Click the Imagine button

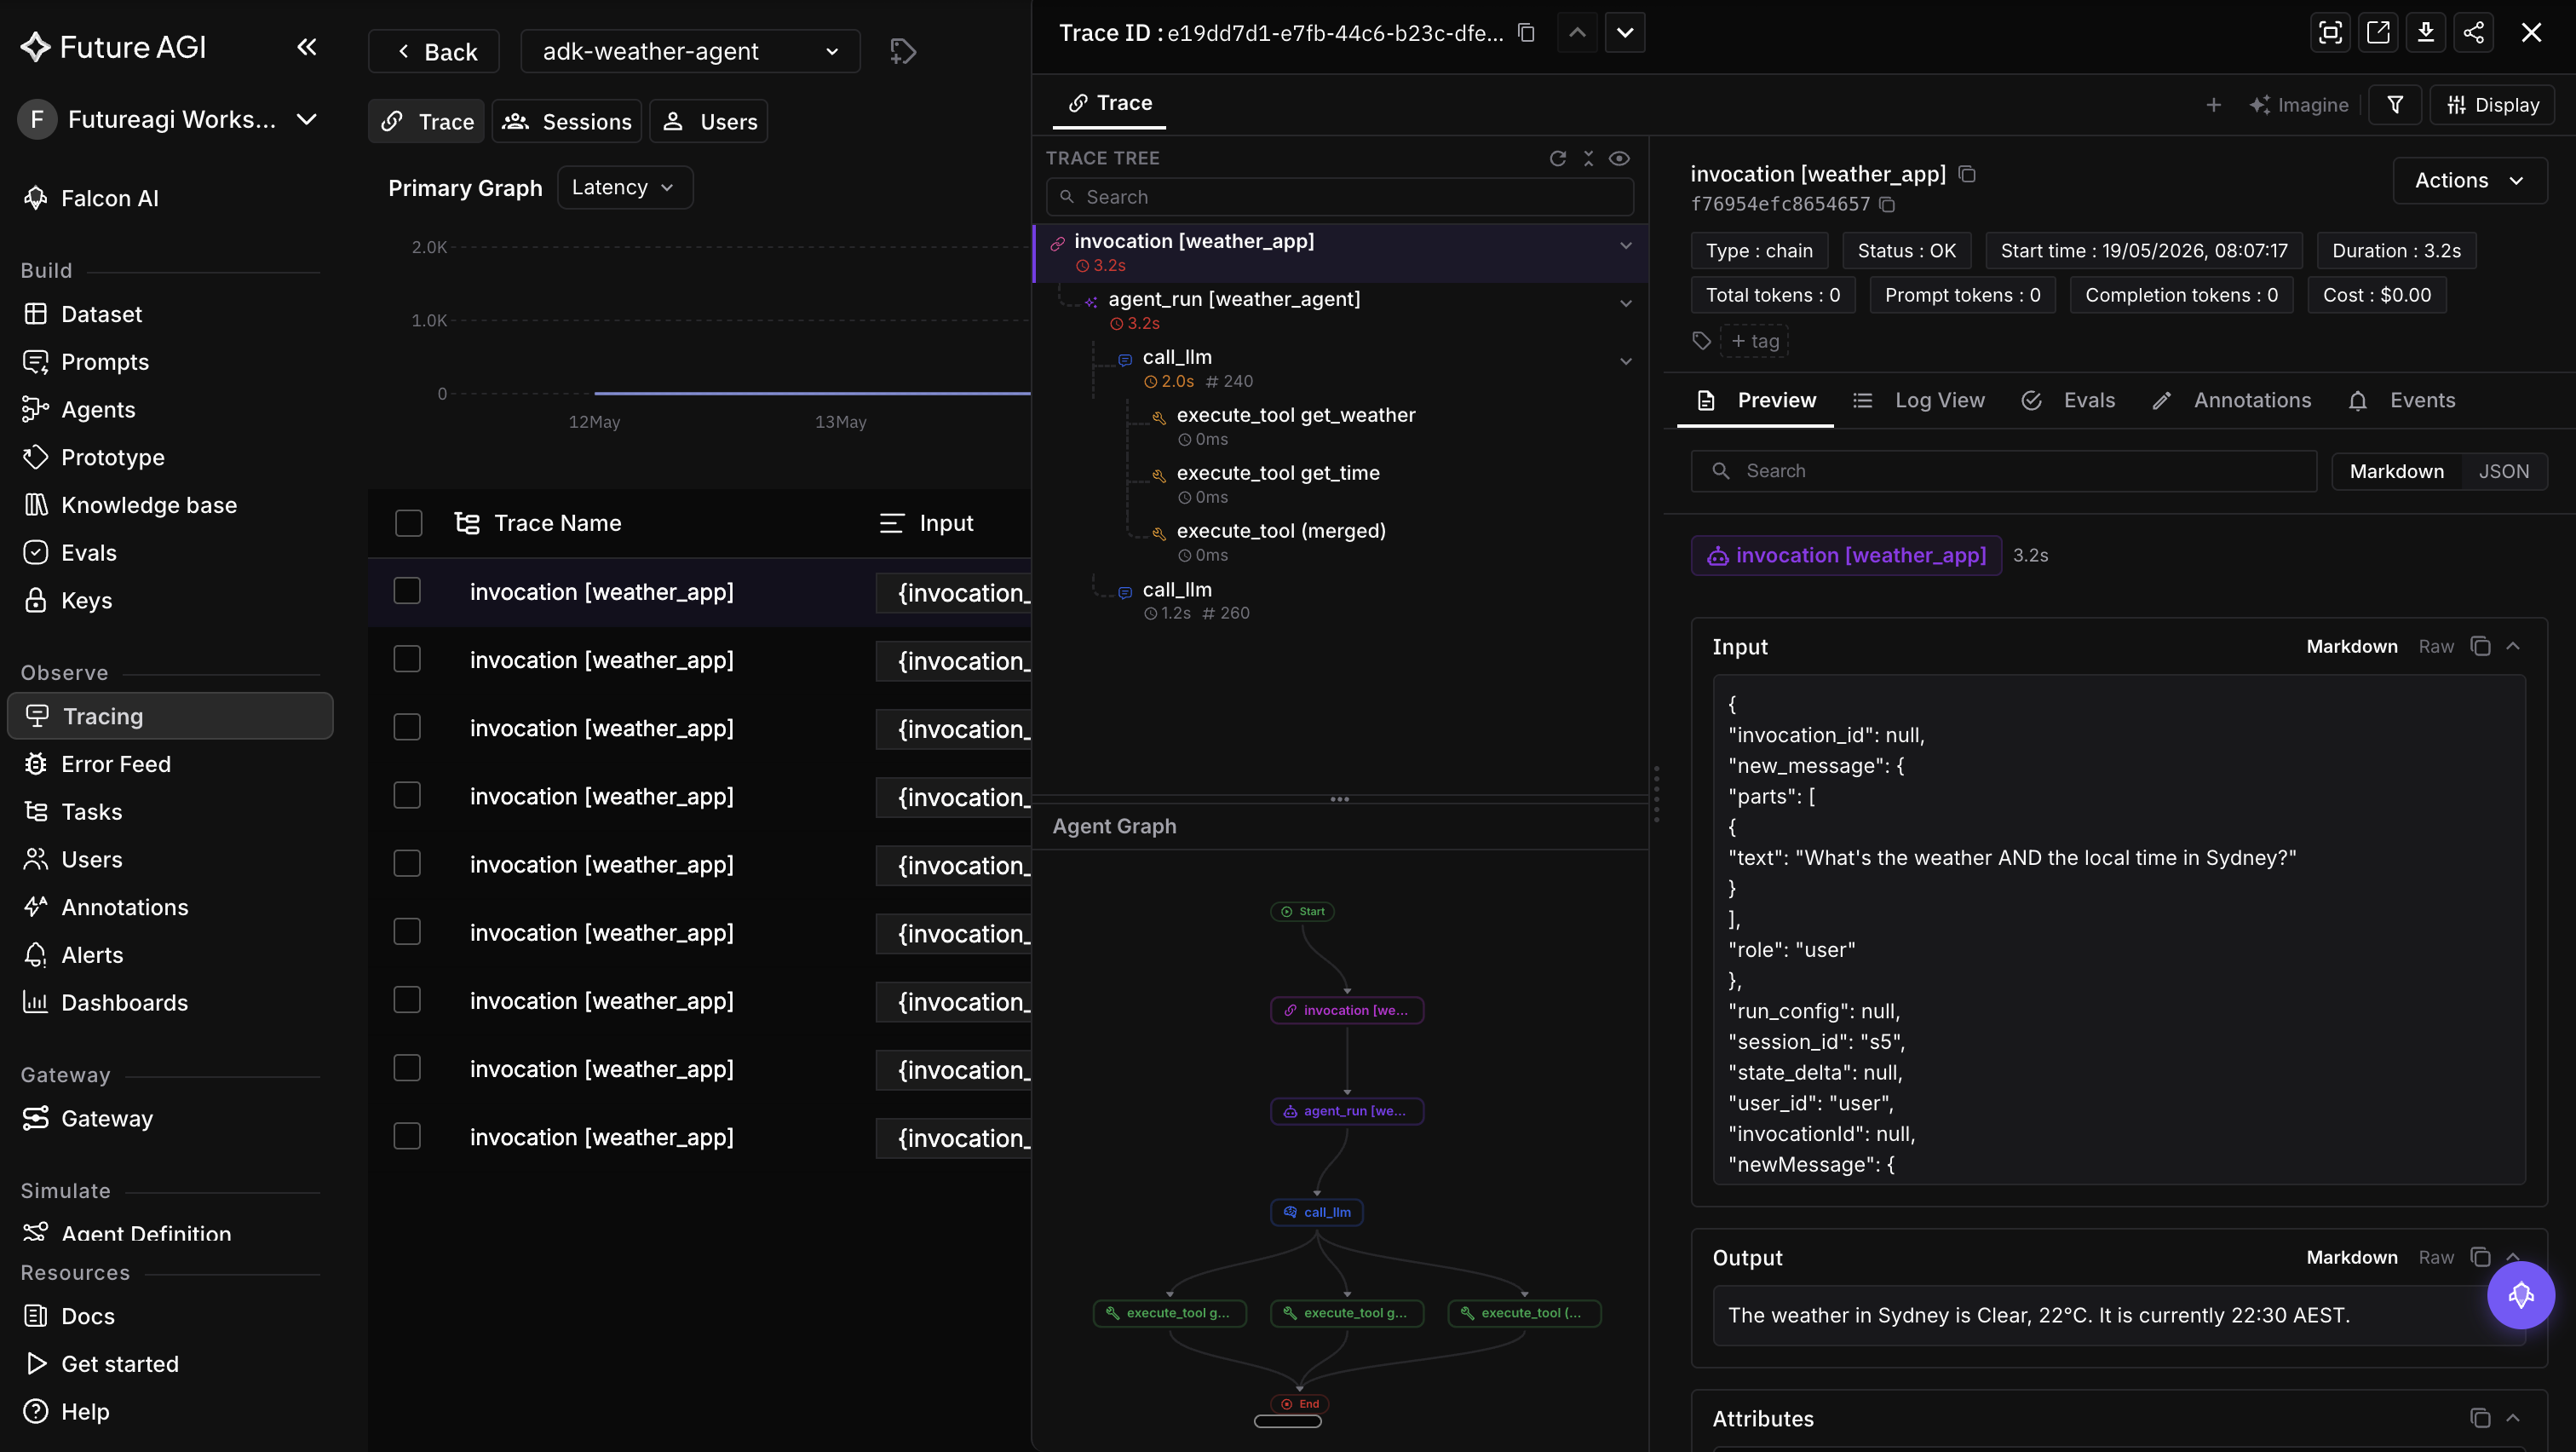pyautogui.click(x=2299, y=105)
